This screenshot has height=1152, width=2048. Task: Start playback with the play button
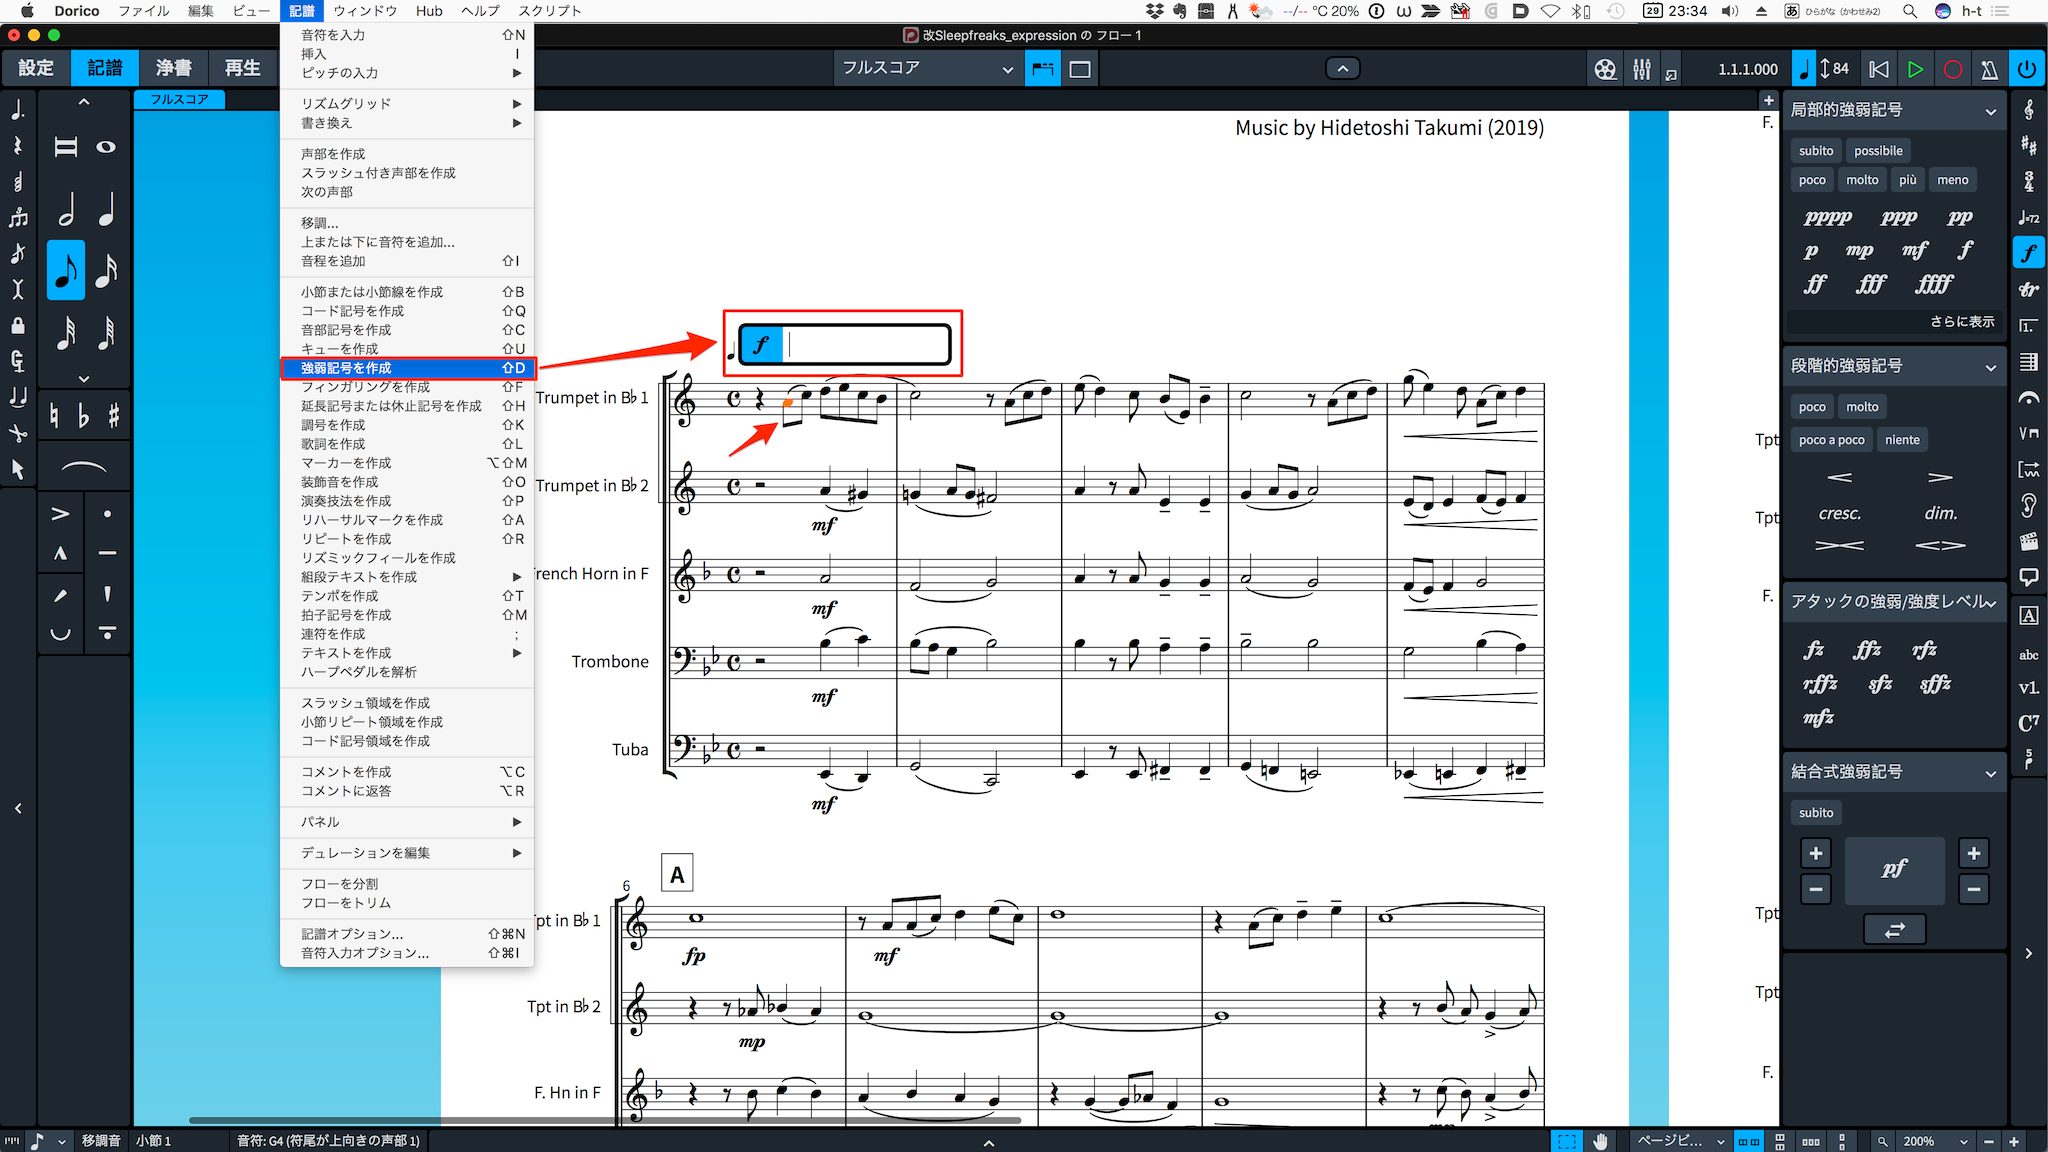(1915, 69)
